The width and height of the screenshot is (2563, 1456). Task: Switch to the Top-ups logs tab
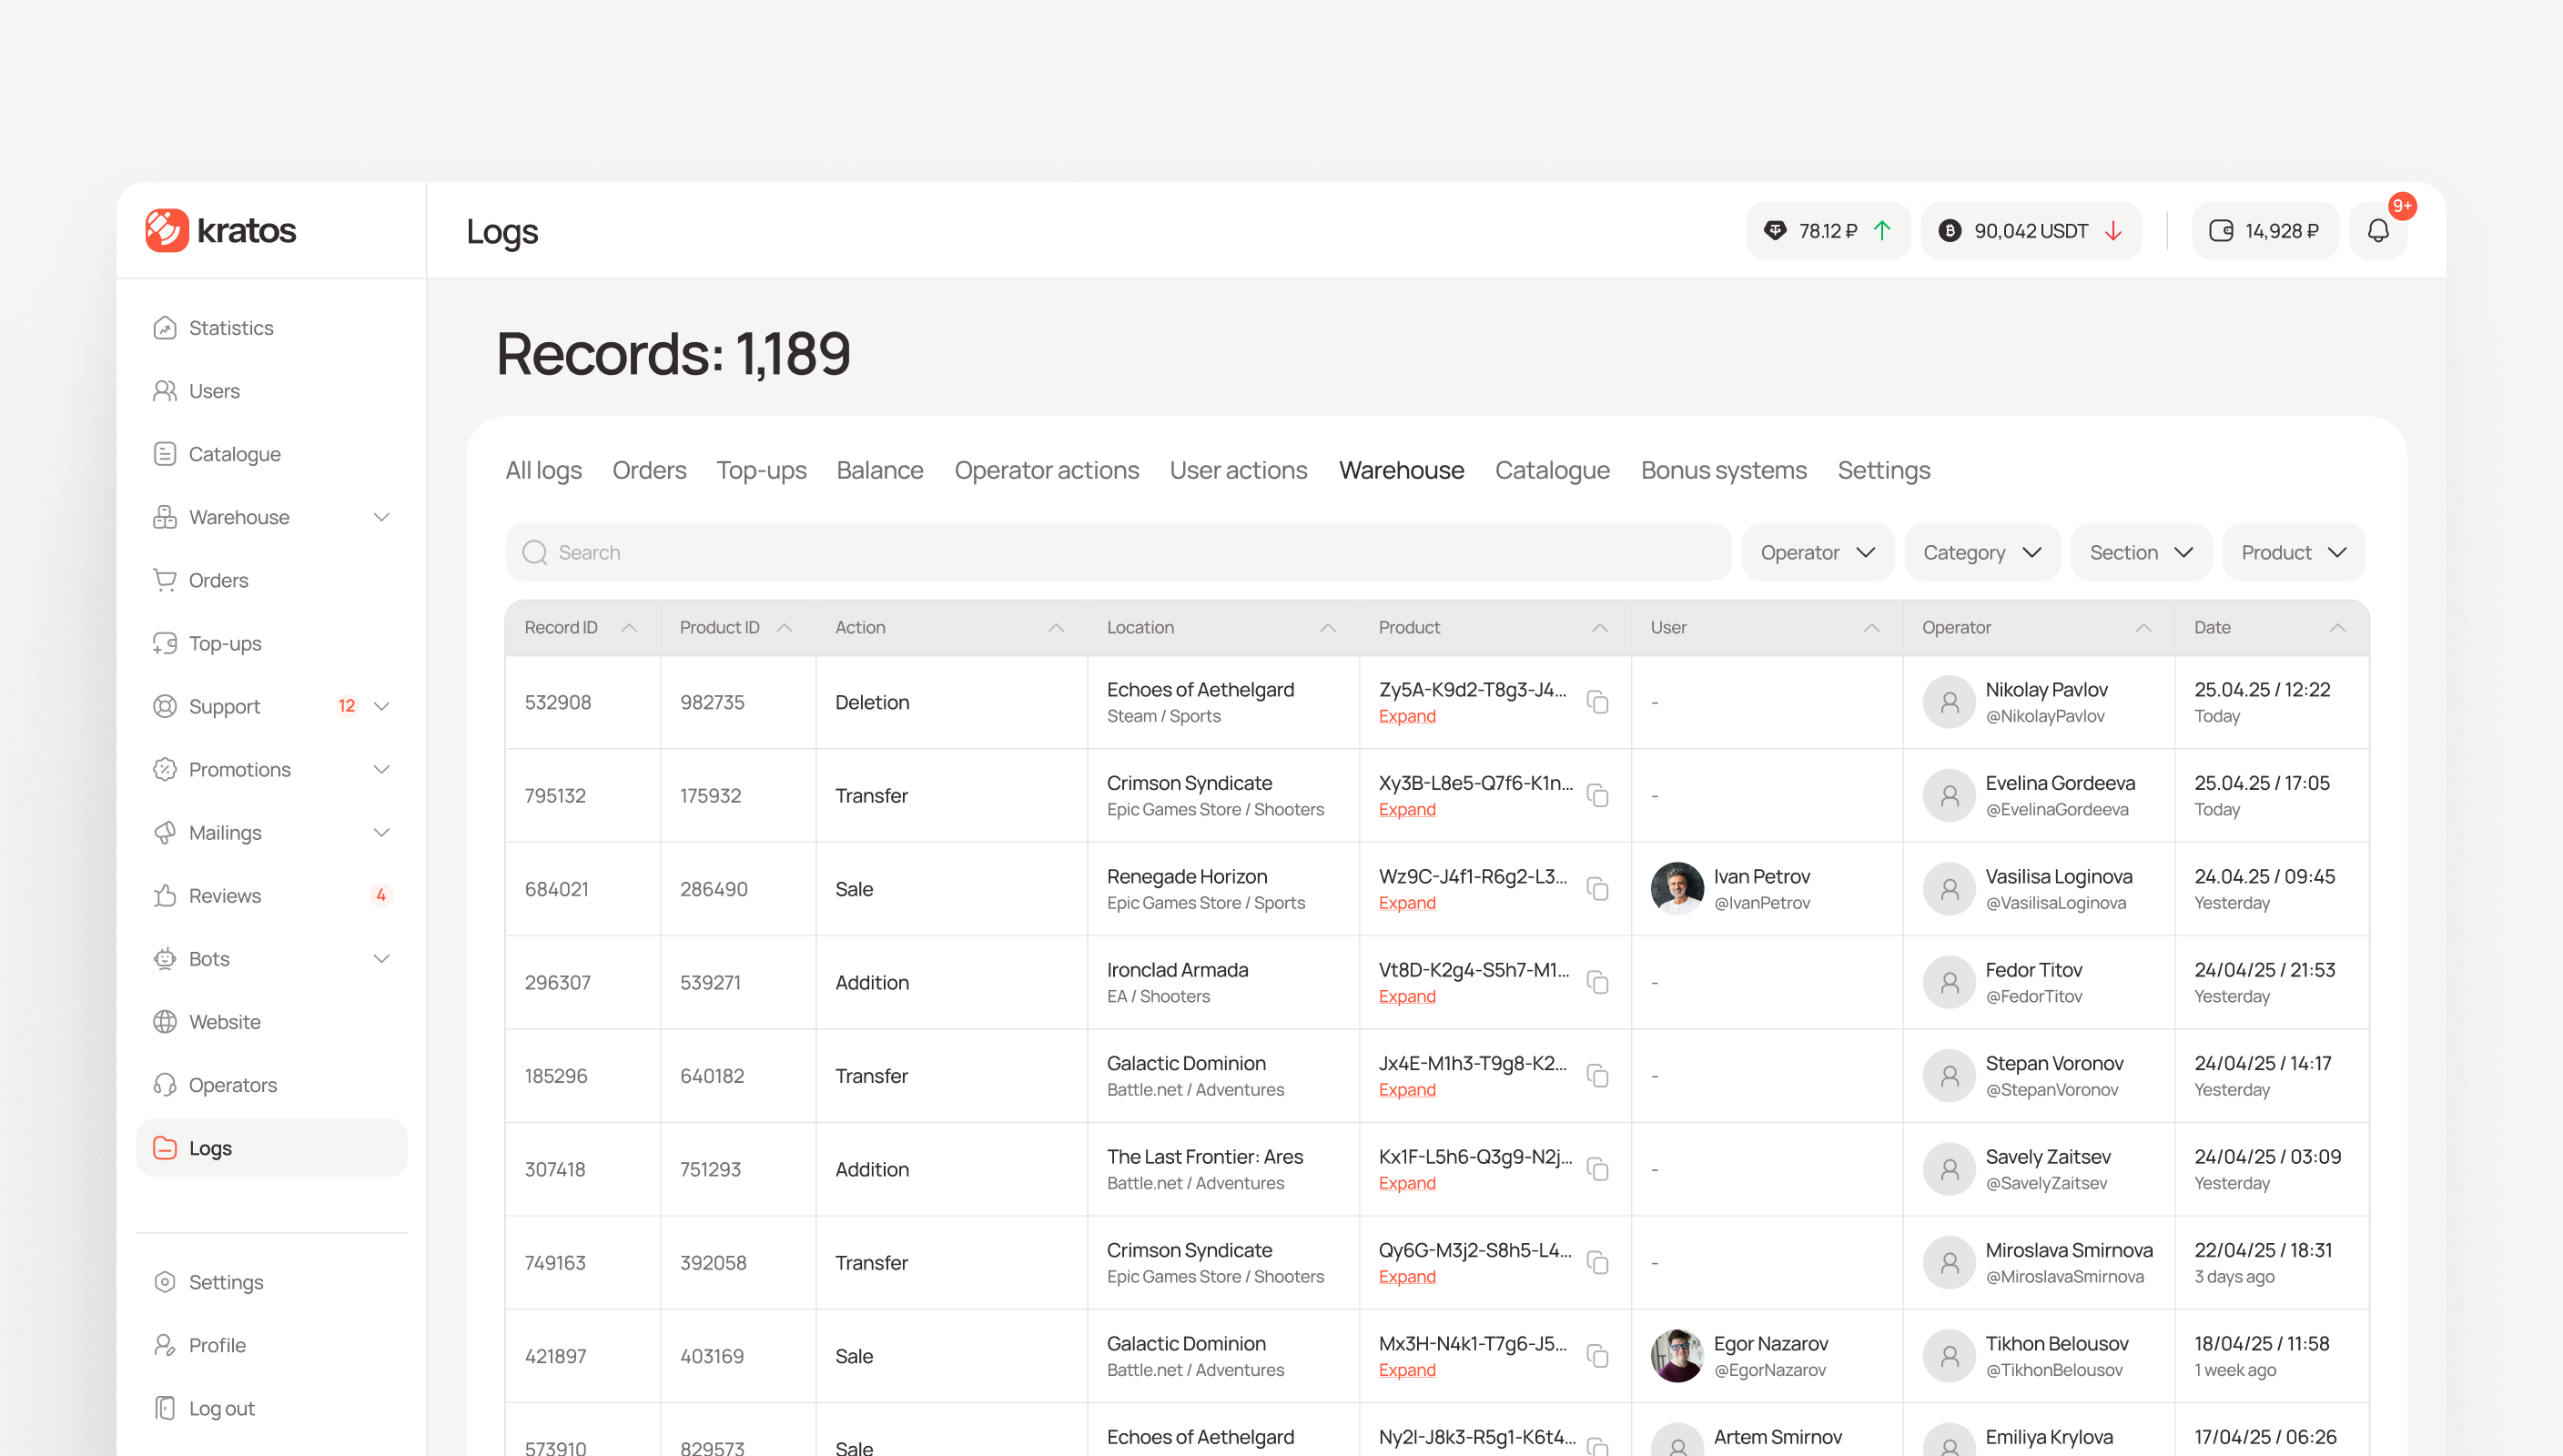click(x=761, y=470)
